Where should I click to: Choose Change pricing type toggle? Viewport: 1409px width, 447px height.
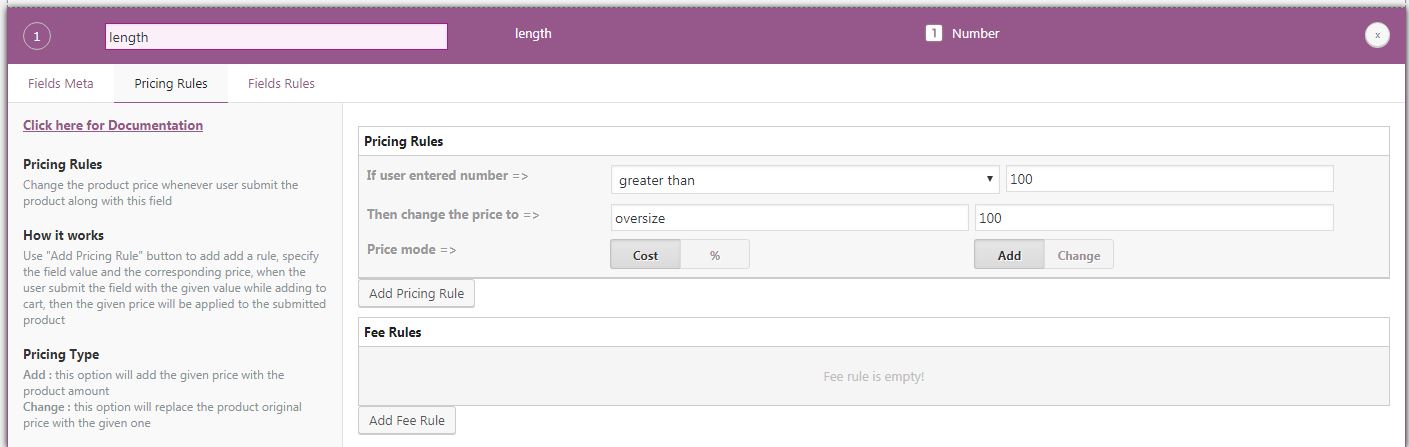click(x=1078, y=255)
